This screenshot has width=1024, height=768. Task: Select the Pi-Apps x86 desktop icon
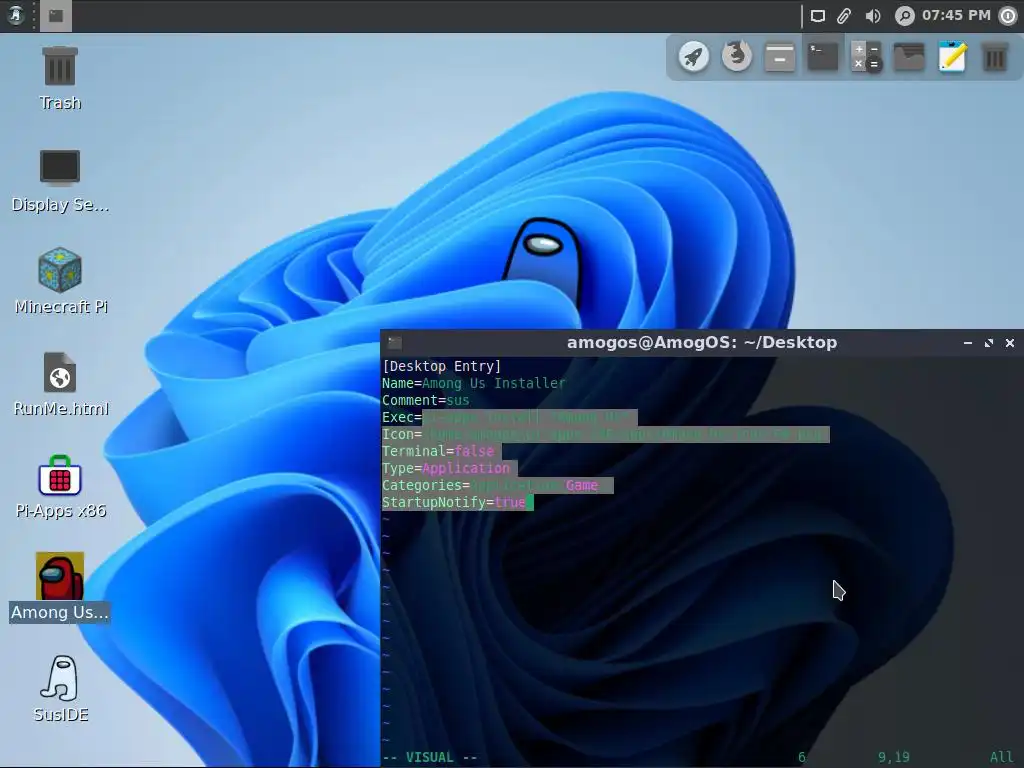point(60,487)
